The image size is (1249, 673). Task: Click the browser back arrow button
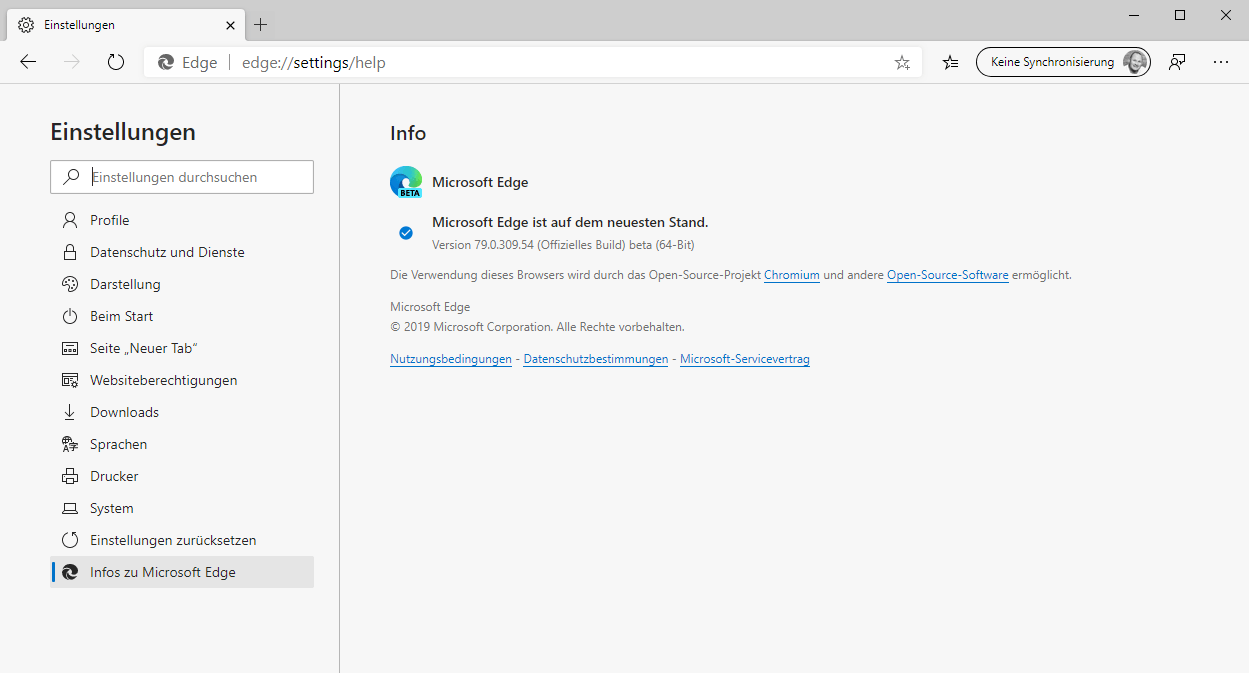(x=28, y=62)
